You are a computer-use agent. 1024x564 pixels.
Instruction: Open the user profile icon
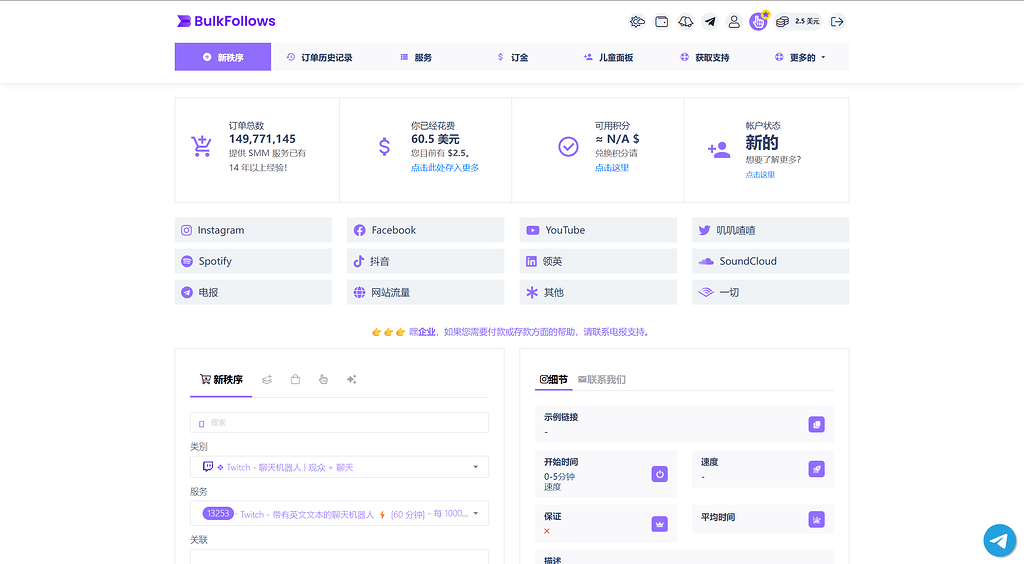pyautogui.click(x=734, y=22)
